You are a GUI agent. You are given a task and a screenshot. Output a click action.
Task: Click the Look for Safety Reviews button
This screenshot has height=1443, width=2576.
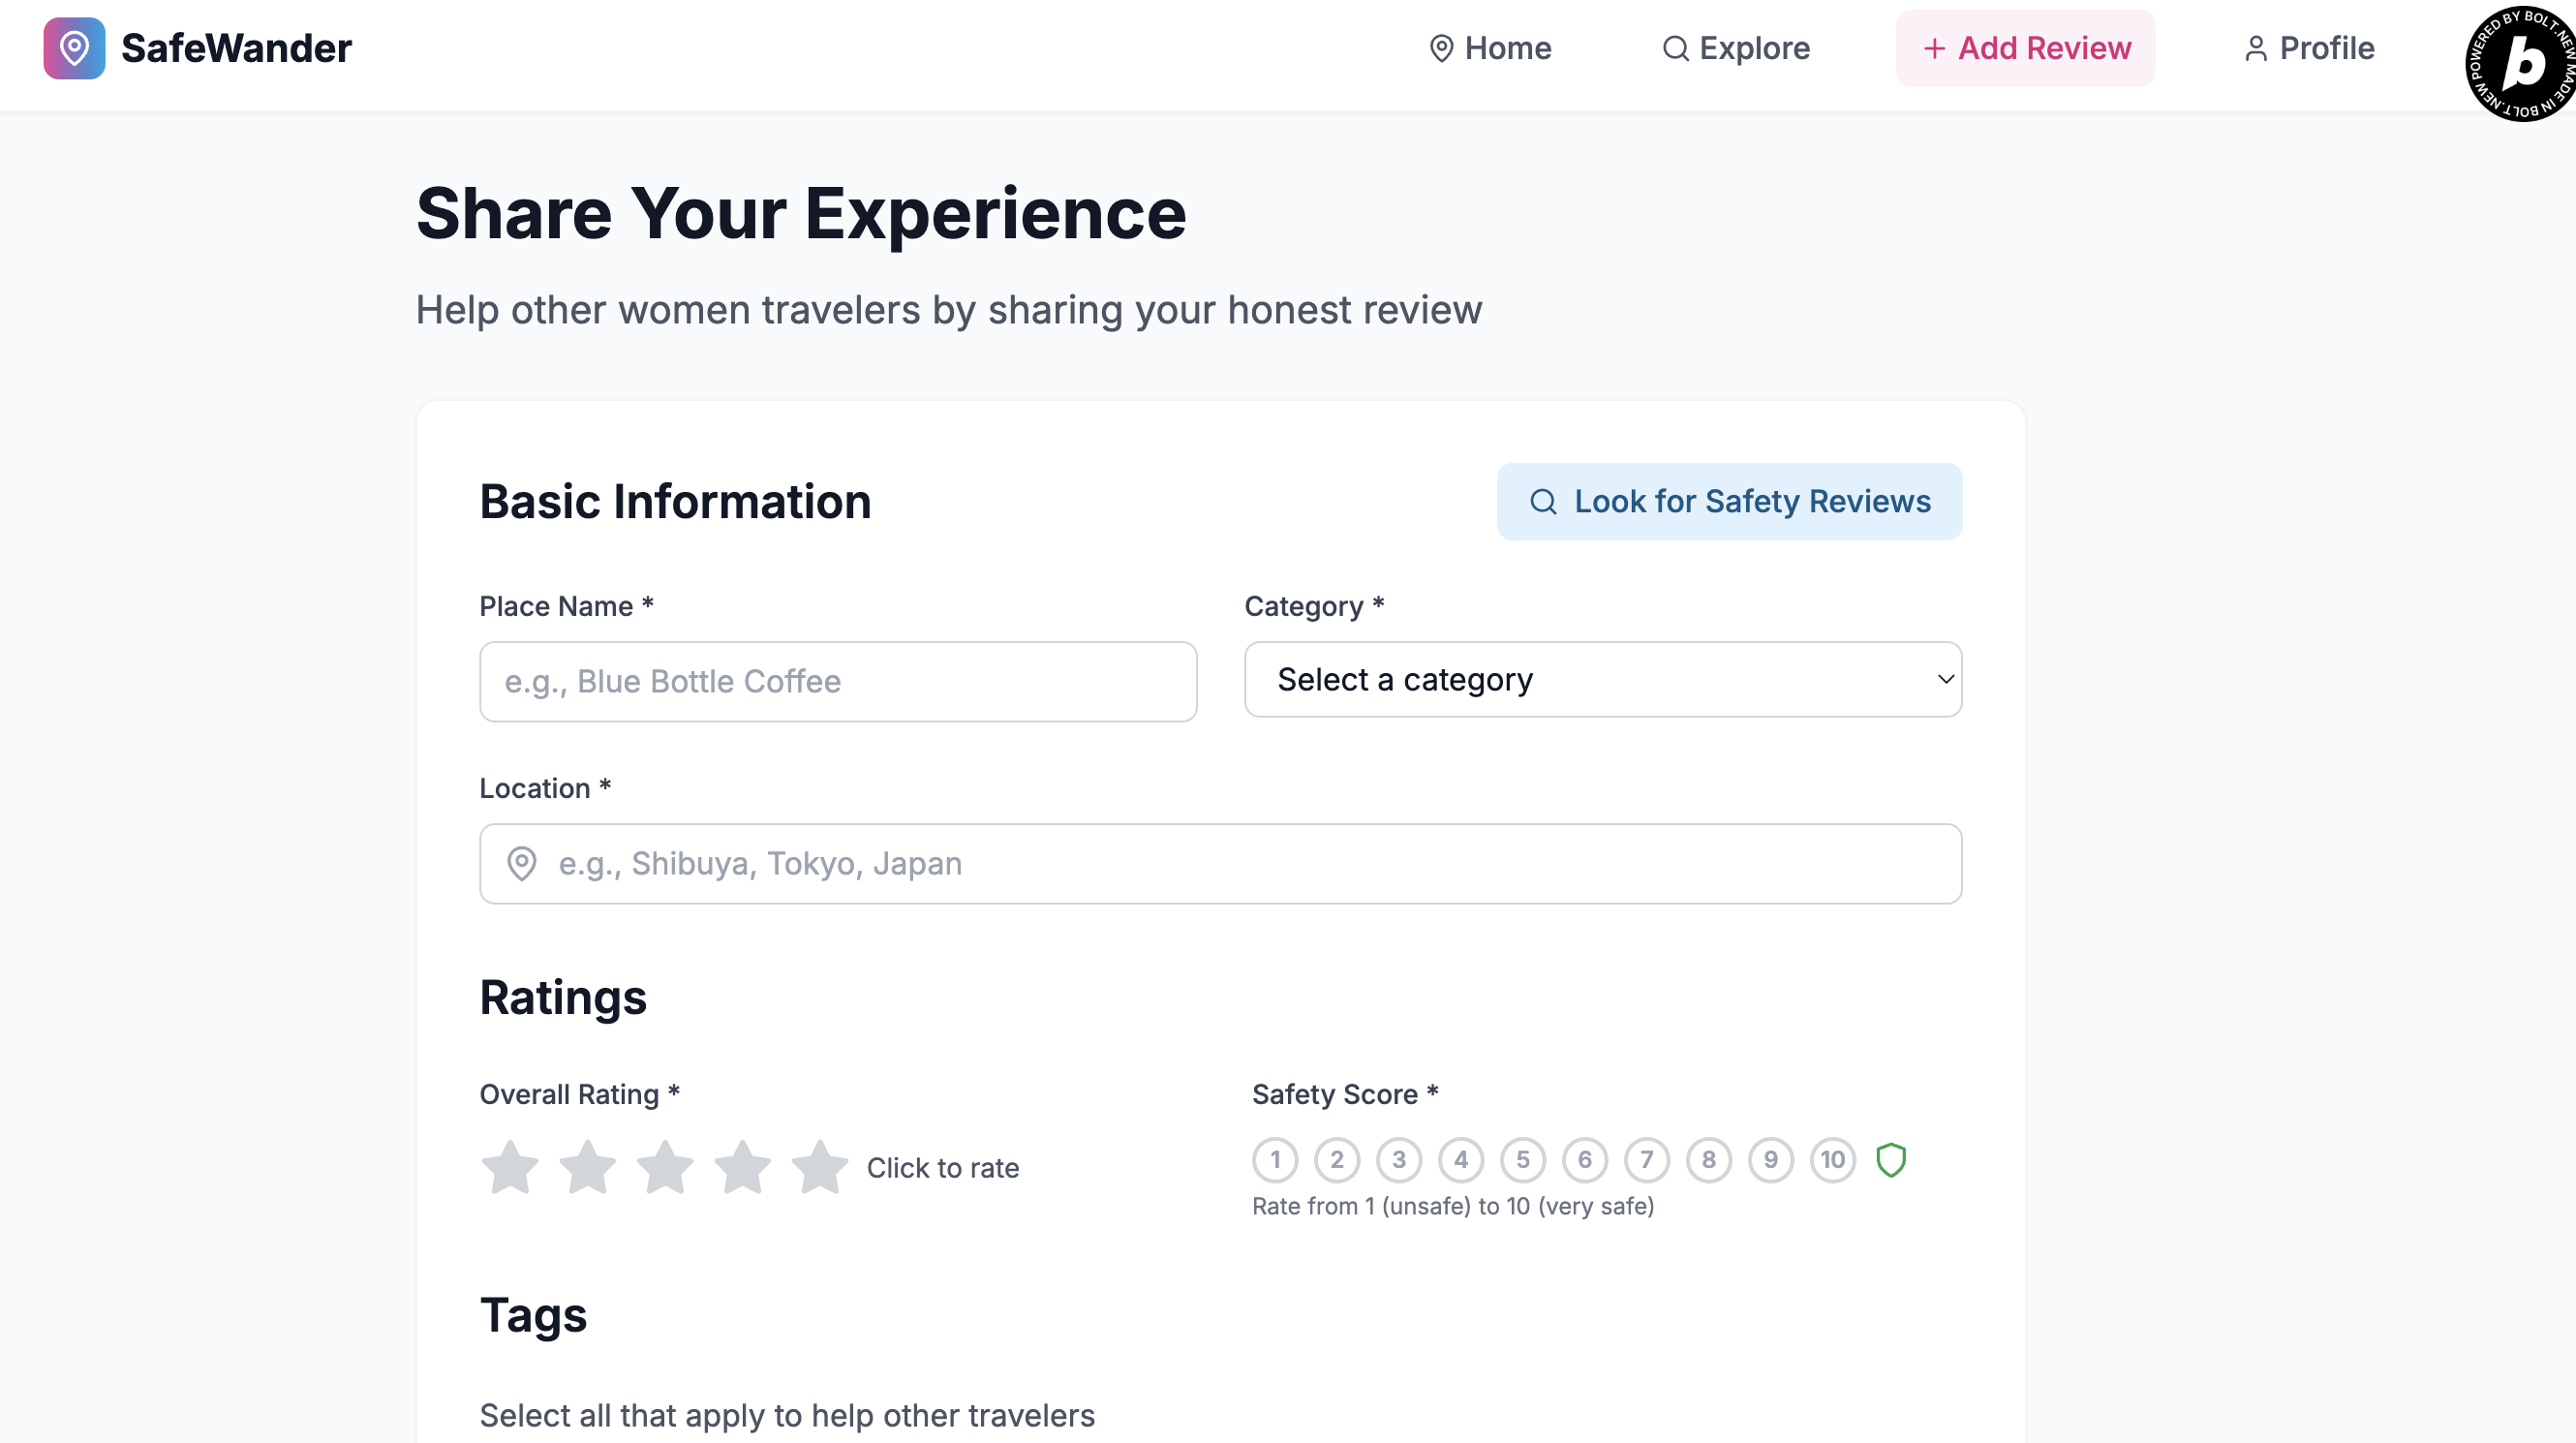coord(1729,501)
